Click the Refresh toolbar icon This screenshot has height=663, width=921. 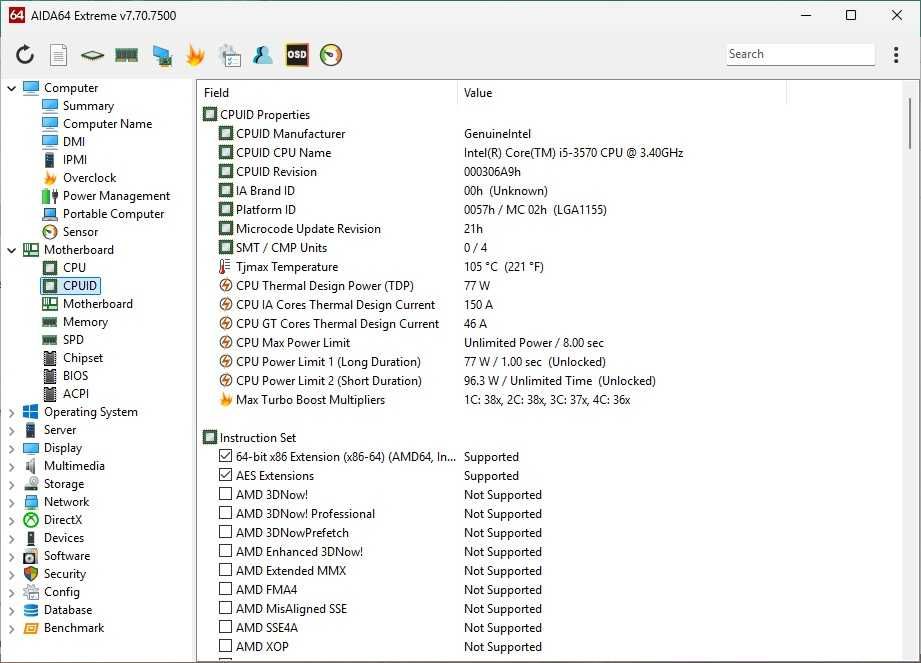click(x=25, y=55)
